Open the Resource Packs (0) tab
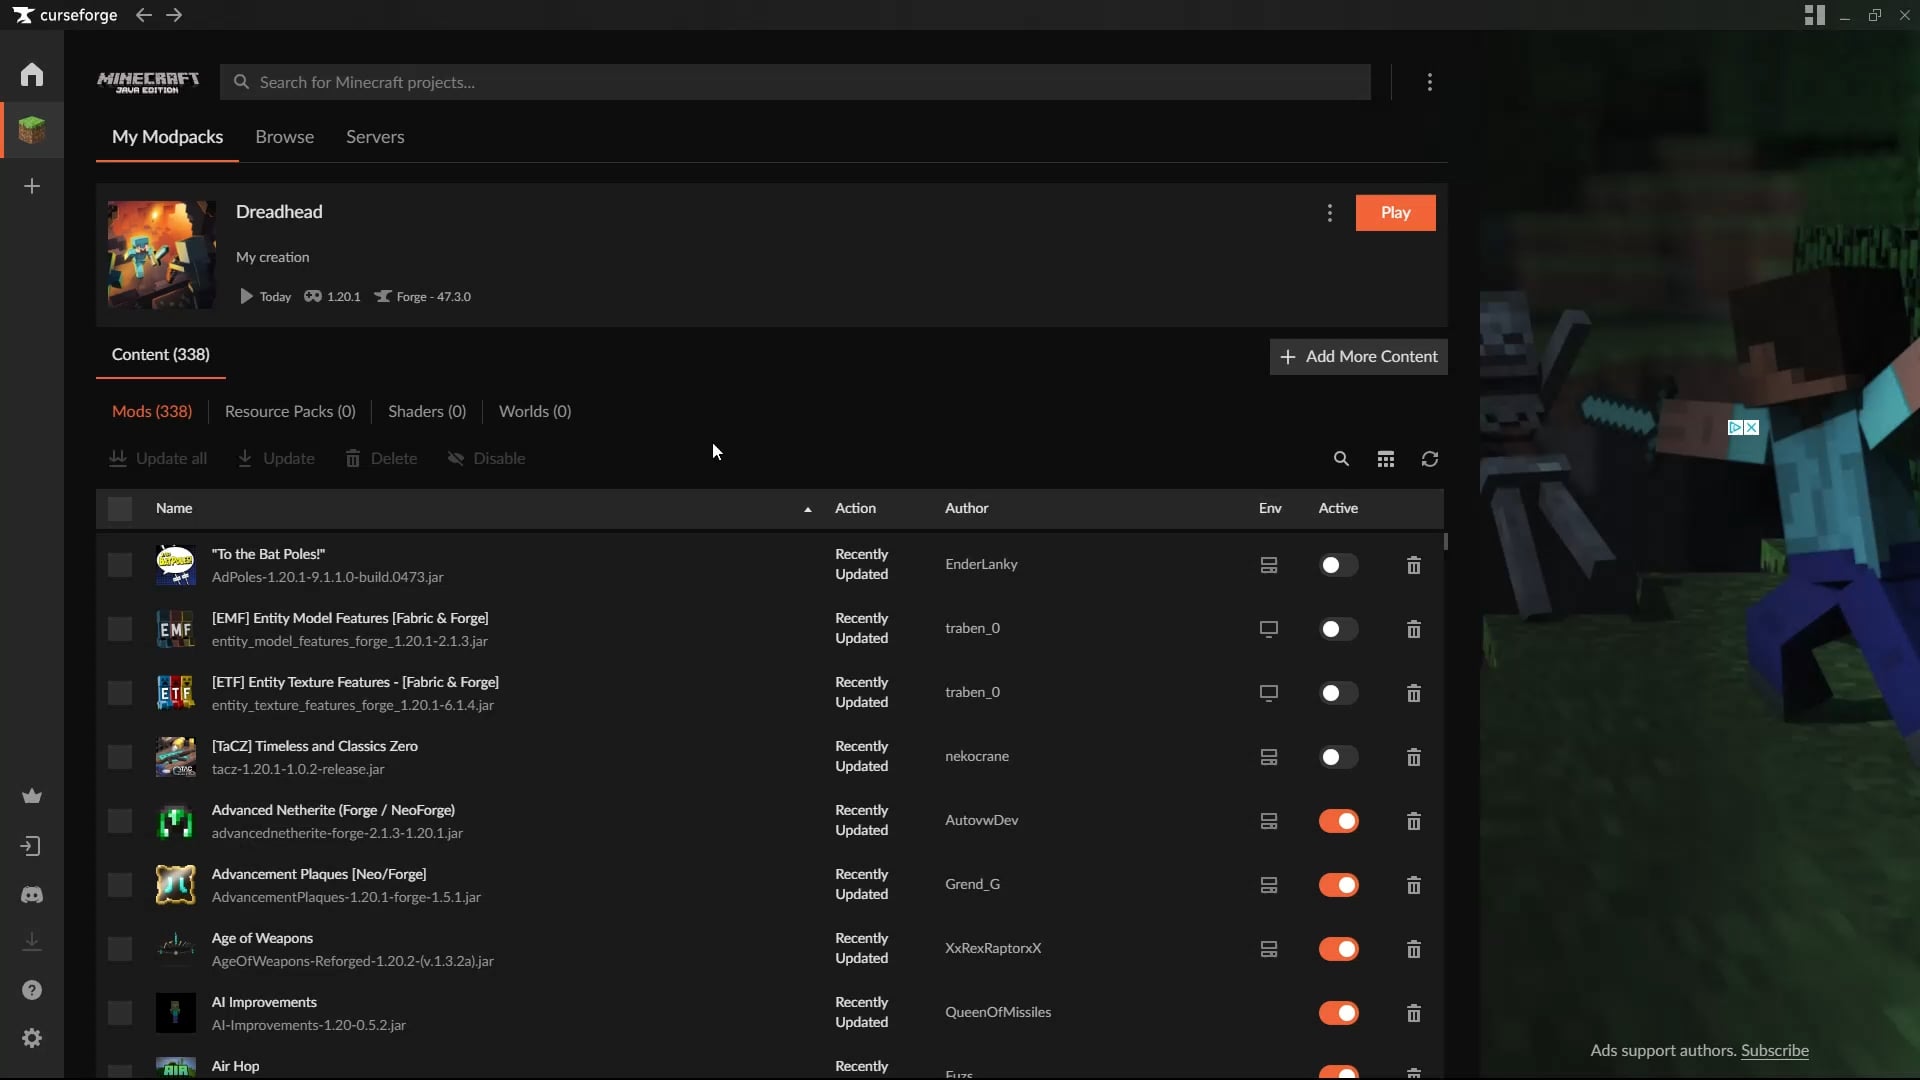This screenshot has width=1920, height=1080. pyautogui.click(x=290, y=412)
